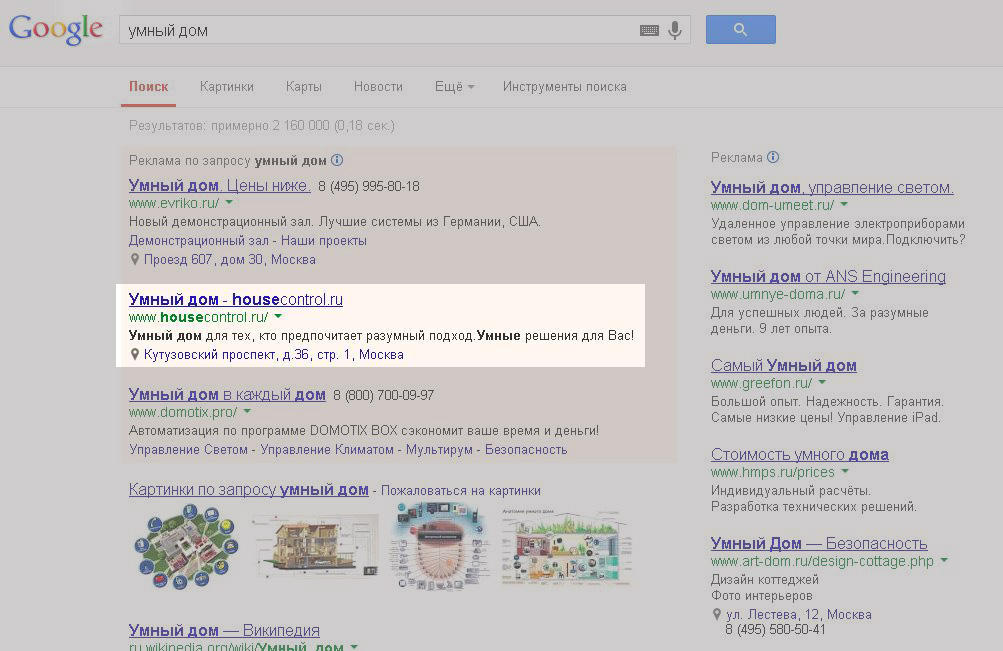Open ad 'Самый Умный дом'

(x=784, y=365)
